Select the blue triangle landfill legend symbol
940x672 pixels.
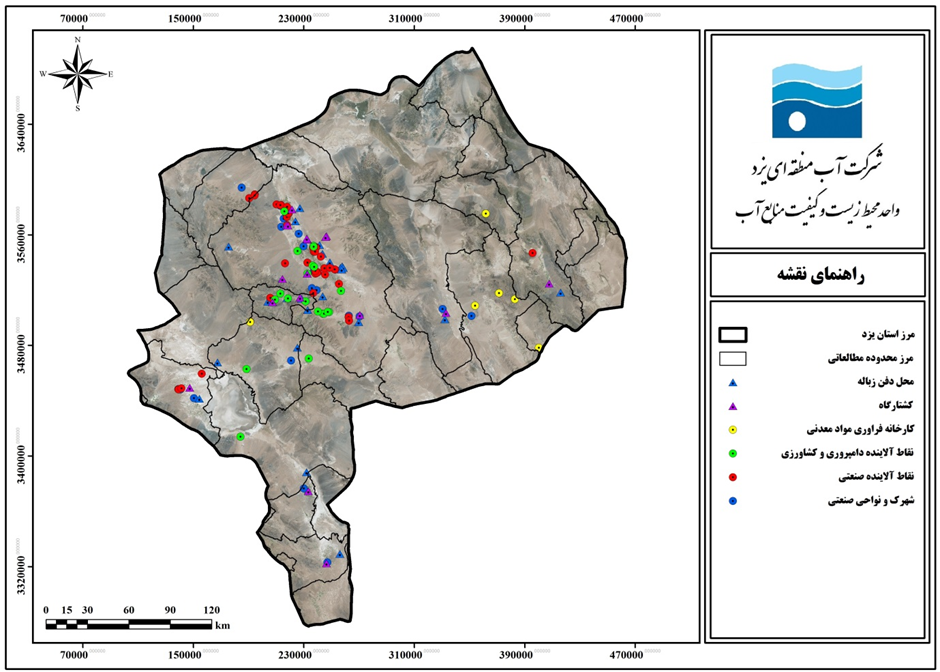(x=732, y=382)
